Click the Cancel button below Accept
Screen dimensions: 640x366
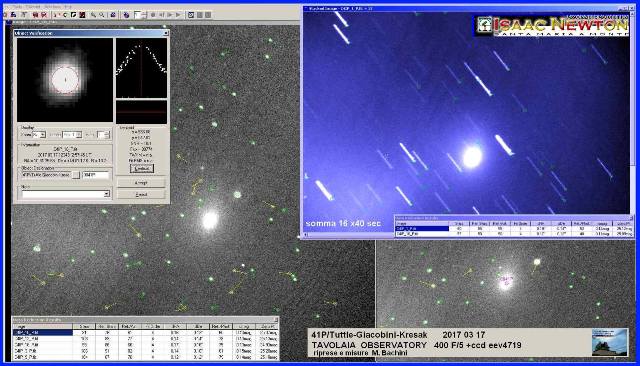coord(141,195)
